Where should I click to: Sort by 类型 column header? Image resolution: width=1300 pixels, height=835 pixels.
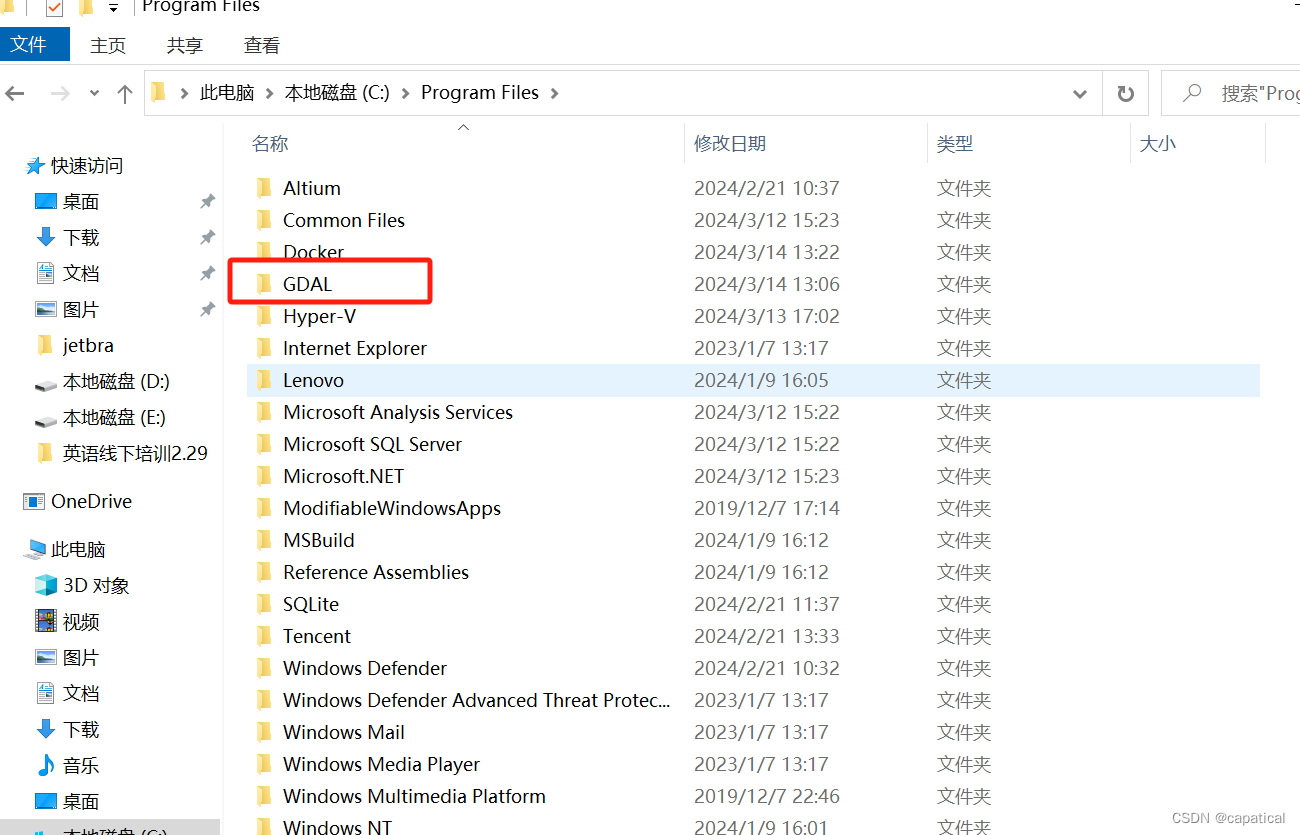point(955,144)
